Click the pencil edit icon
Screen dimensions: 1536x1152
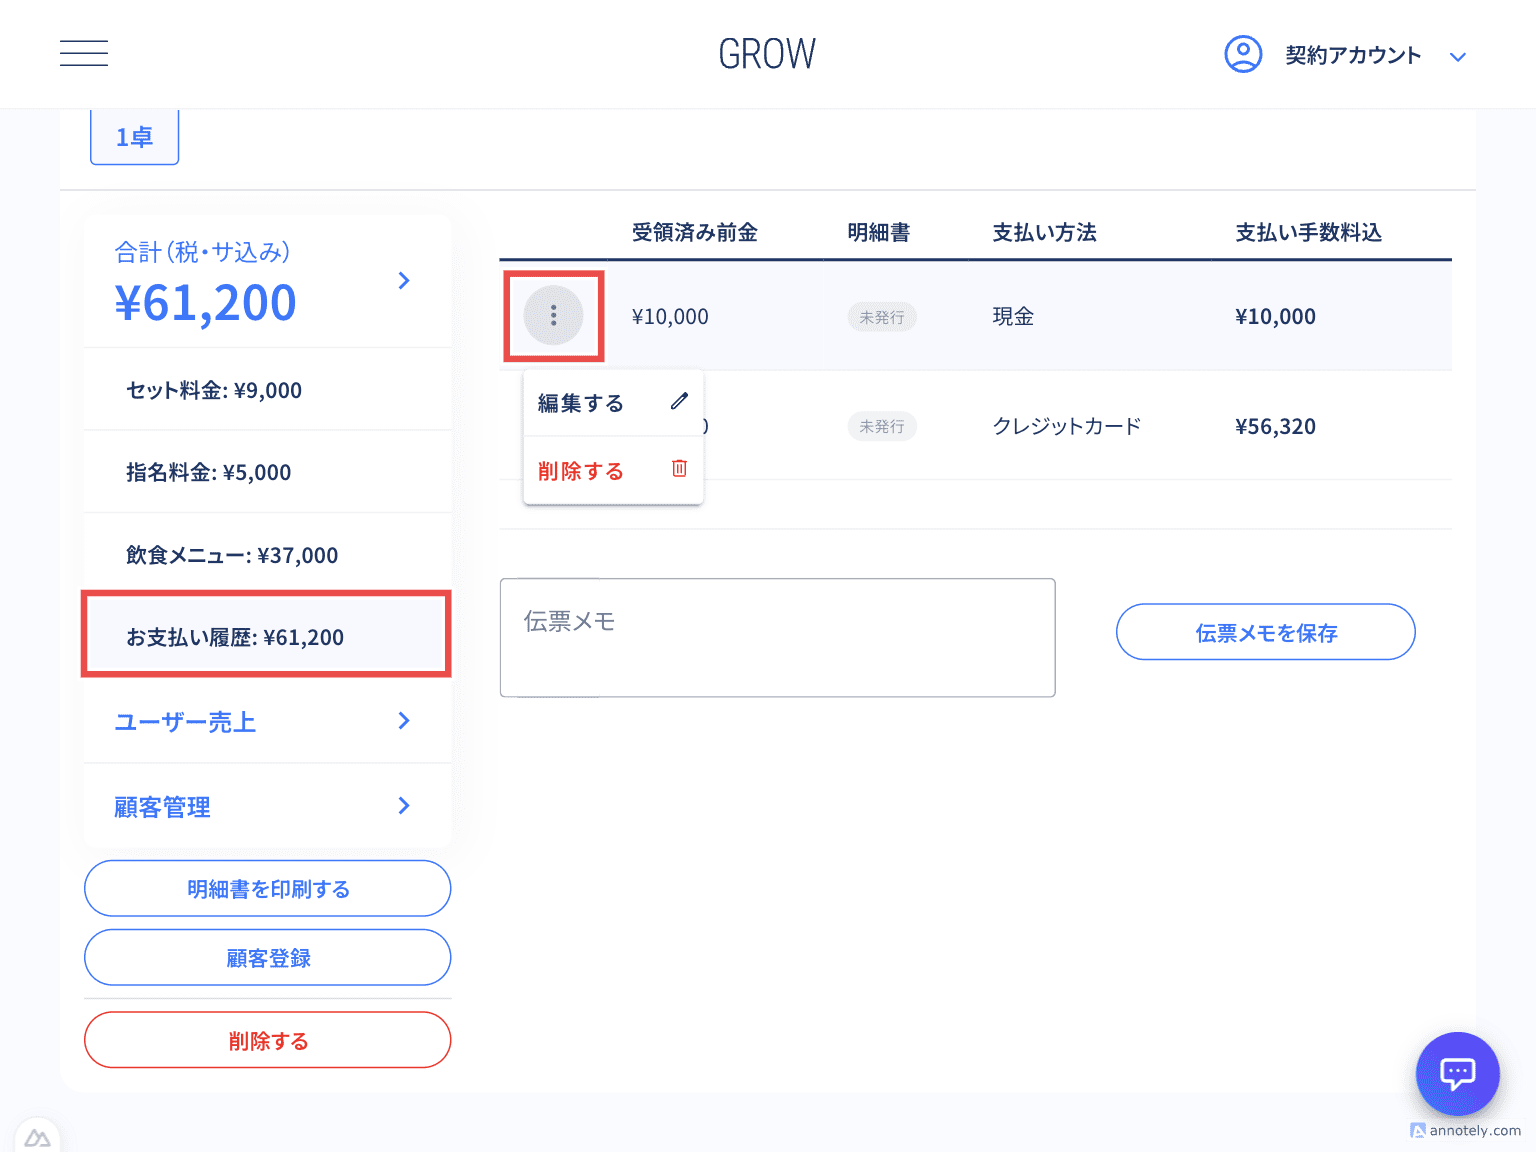679,402
